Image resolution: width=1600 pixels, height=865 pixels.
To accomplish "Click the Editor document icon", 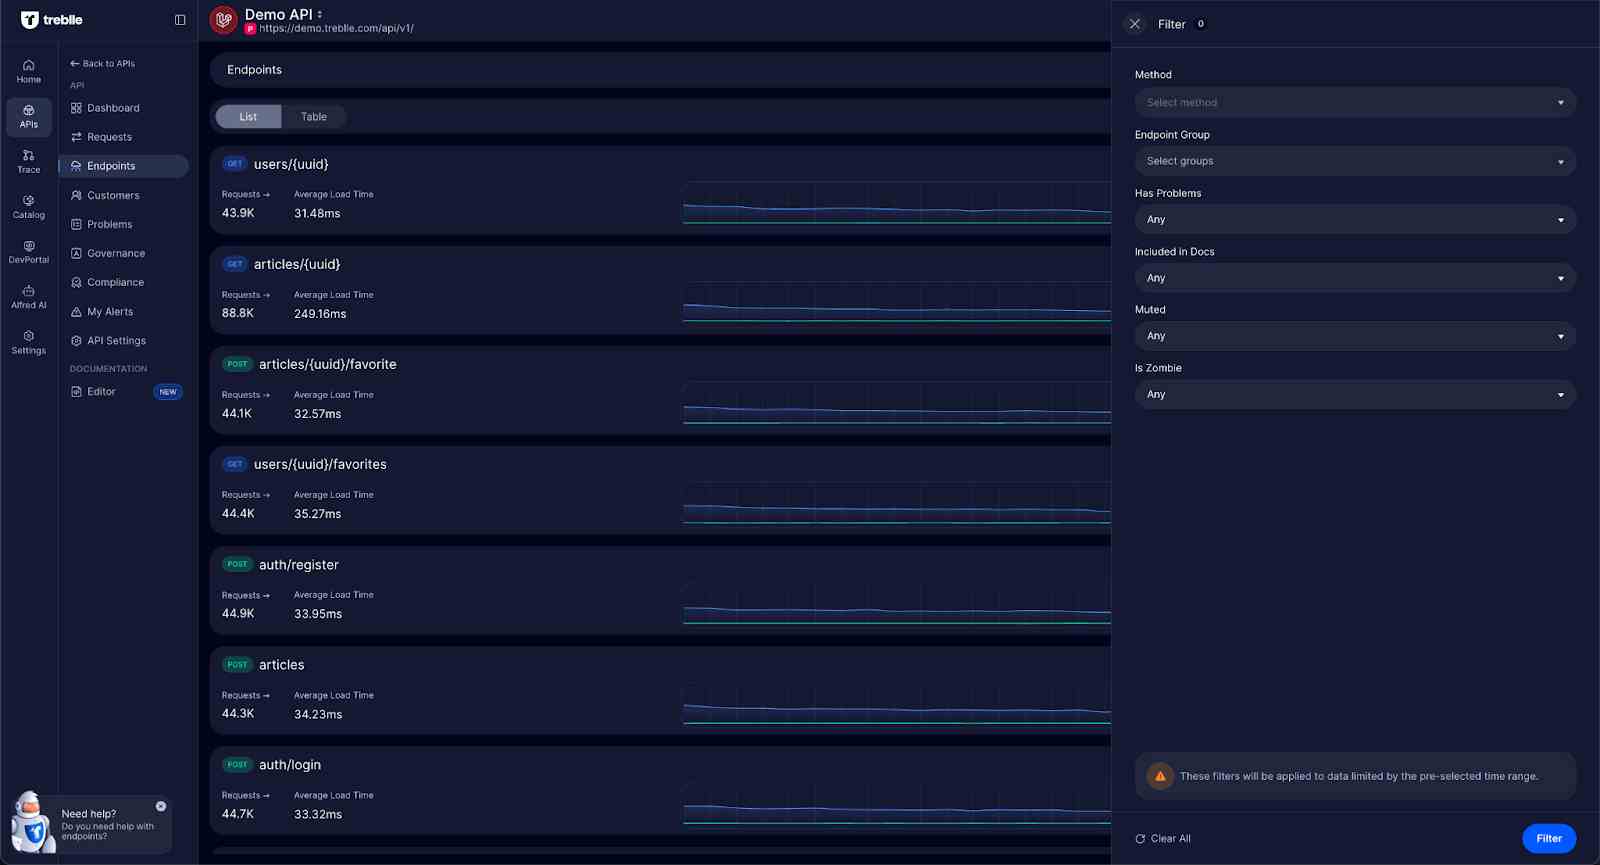I will click(x=76, y=391).
